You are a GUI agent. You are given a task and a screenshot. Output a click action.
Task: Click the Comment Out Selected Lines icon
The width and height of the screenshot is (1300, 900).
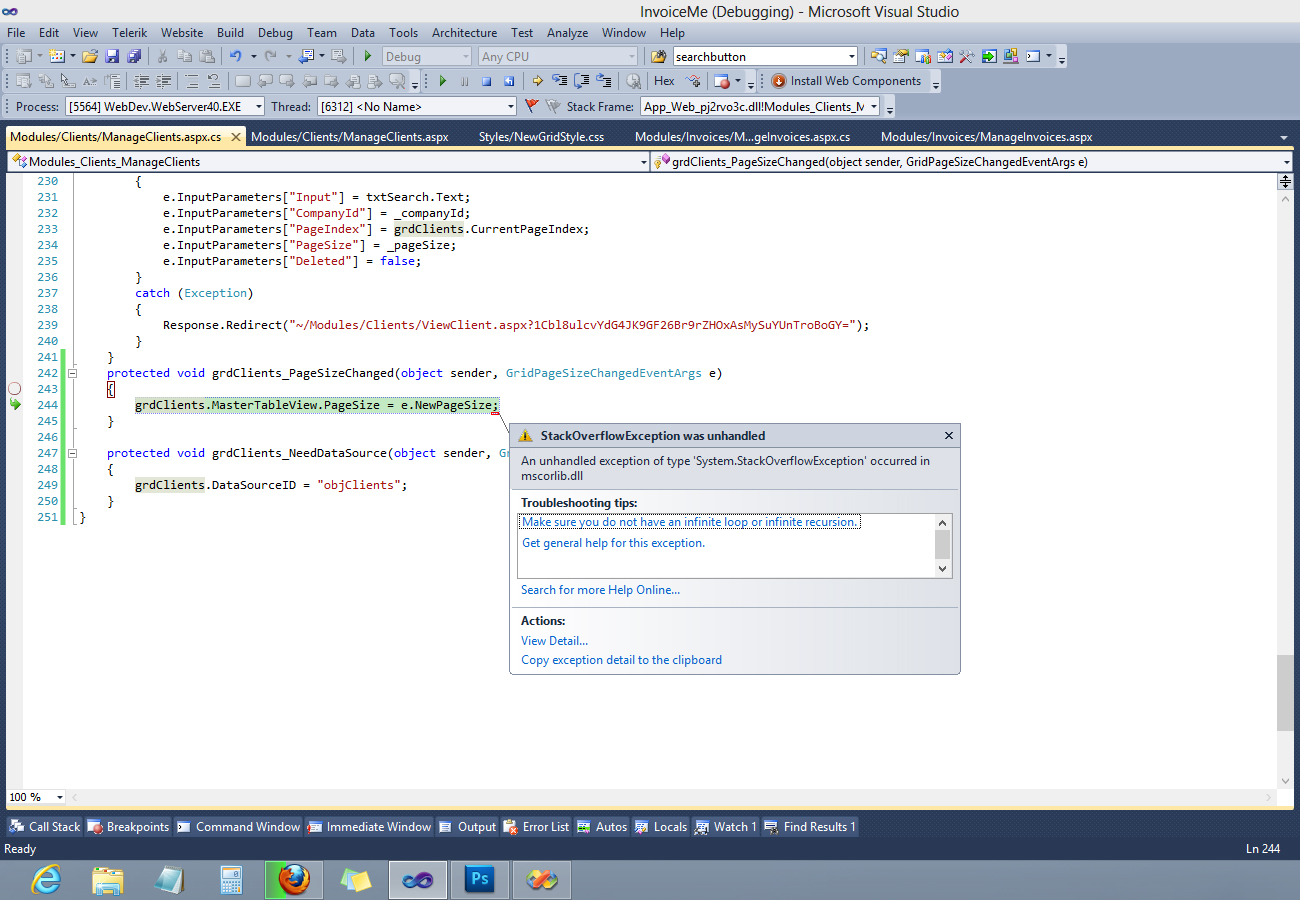(x=190, y=81)
